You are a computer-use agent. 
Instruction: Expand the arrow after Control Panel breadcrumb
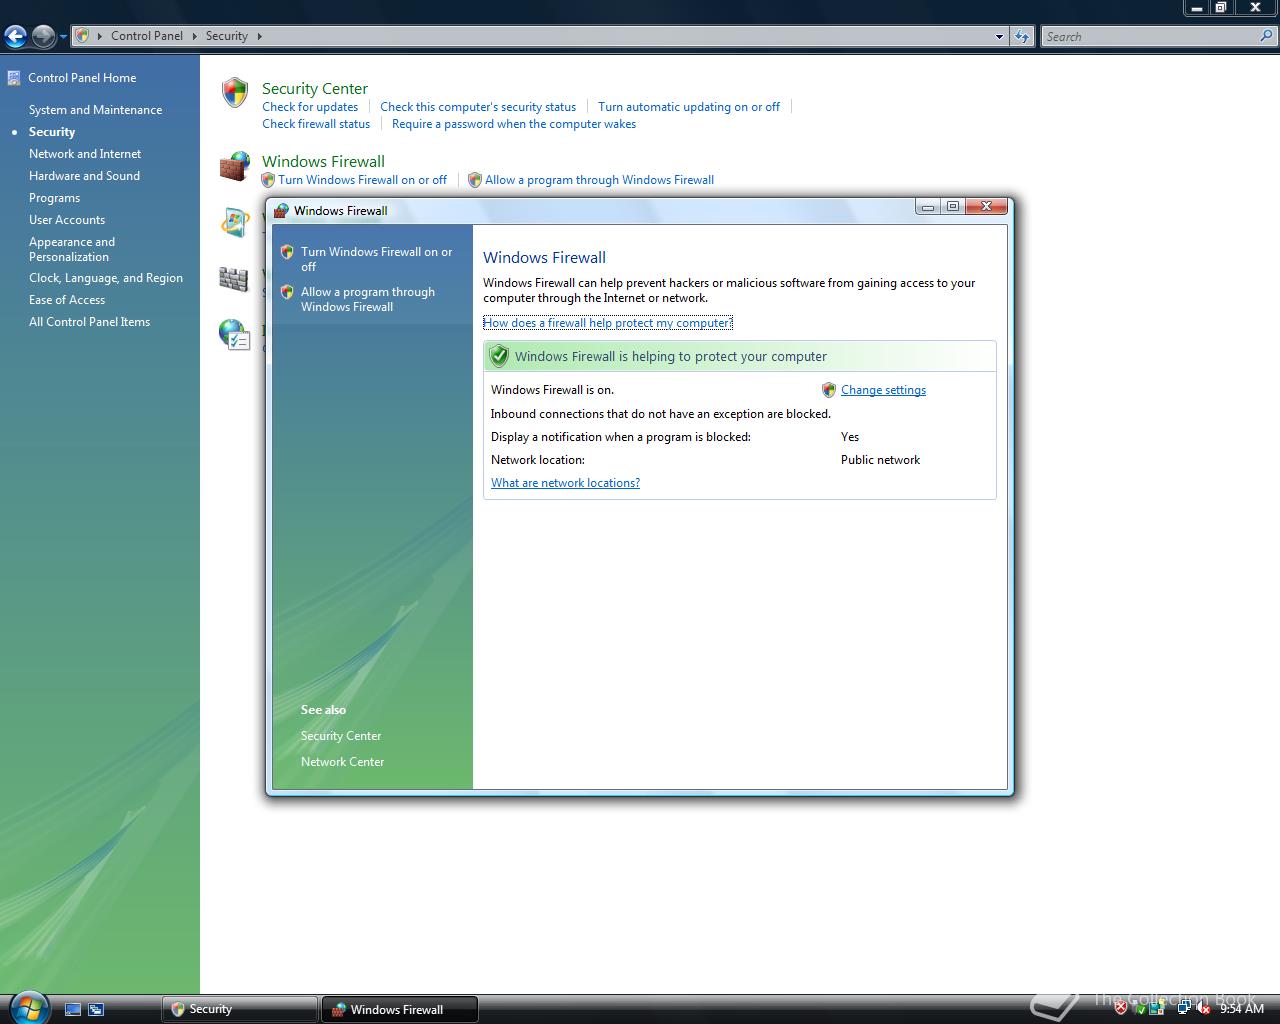tap(195, 36)
